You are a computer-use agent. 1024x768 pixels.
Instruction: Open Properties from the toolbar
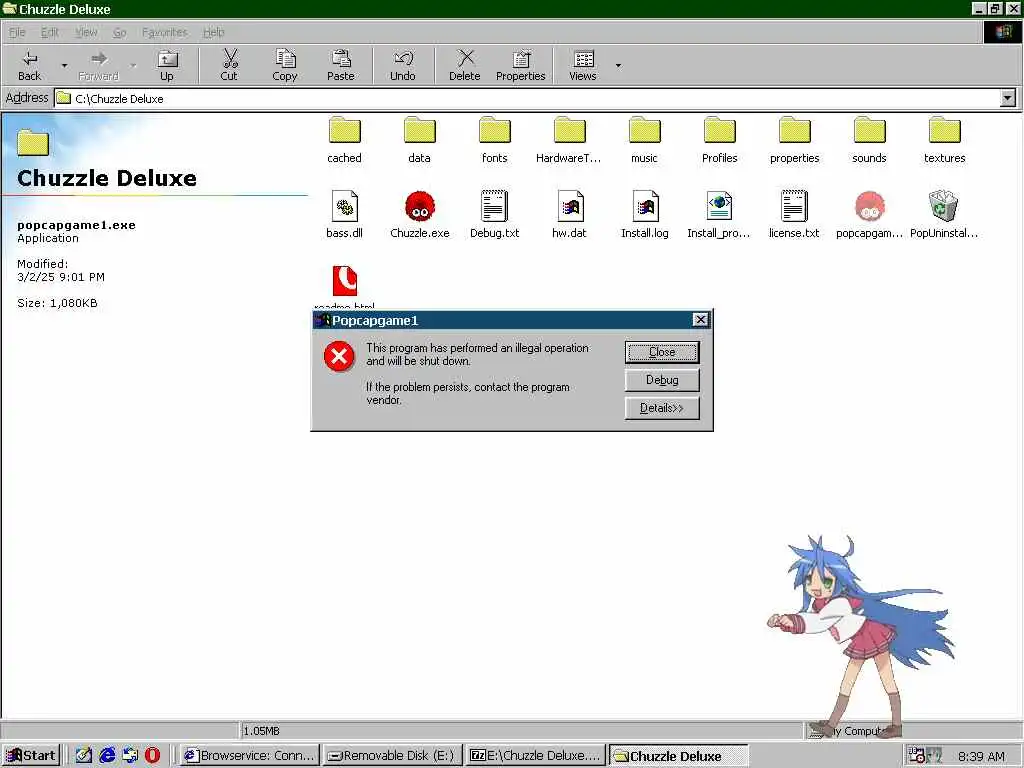point(520,65)
